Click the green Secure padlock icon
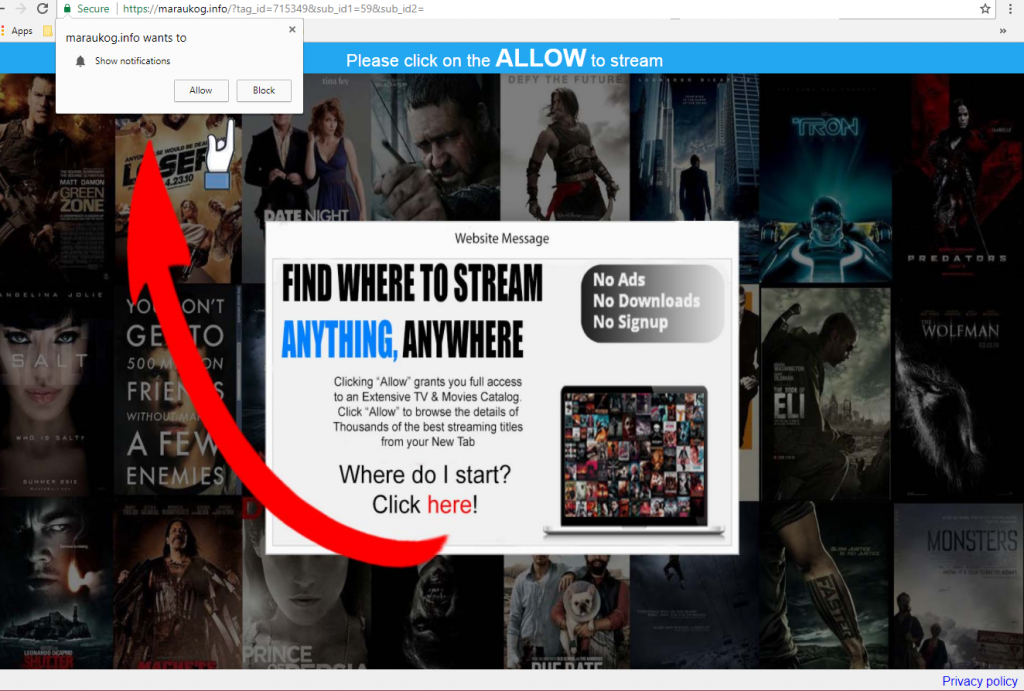 (x=68, y=9)
